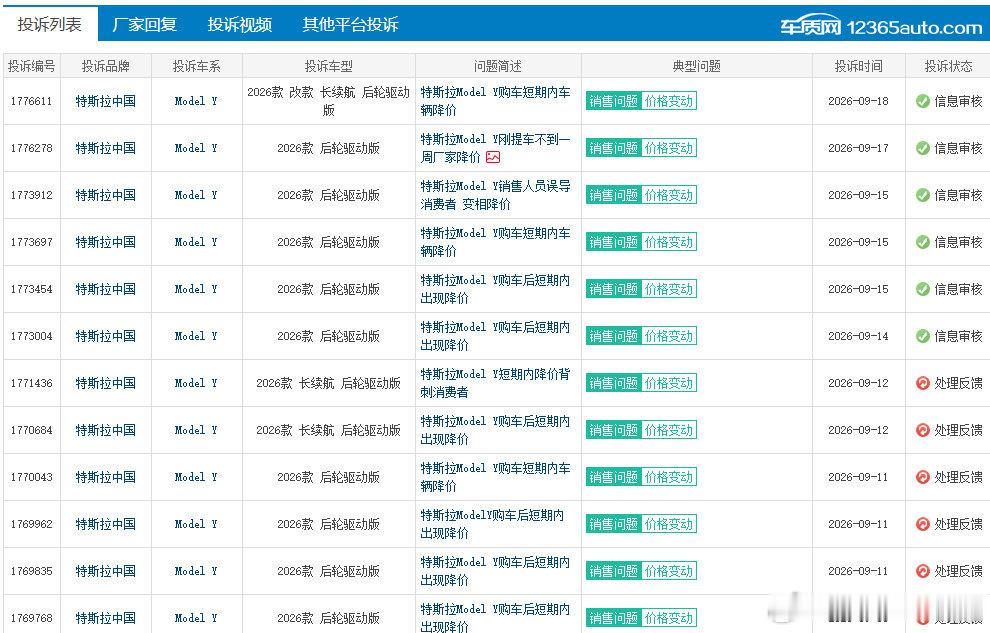
Task: Open problem description of complaint 1769768
Action: [495, 617]
